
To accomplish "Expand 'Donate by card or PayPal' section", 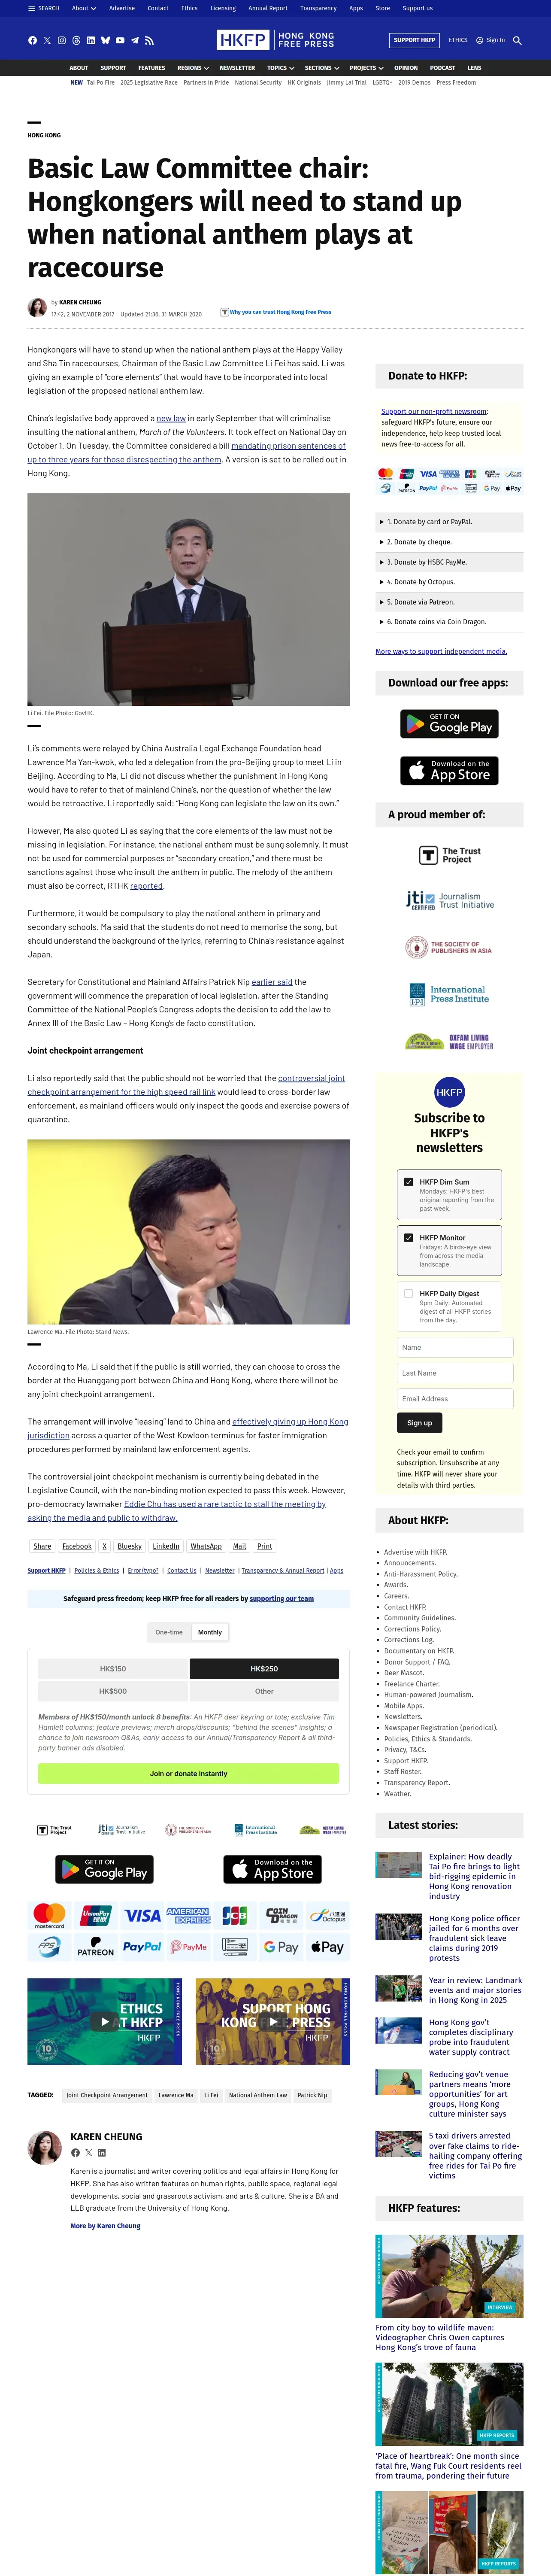I will click(449, 522).
